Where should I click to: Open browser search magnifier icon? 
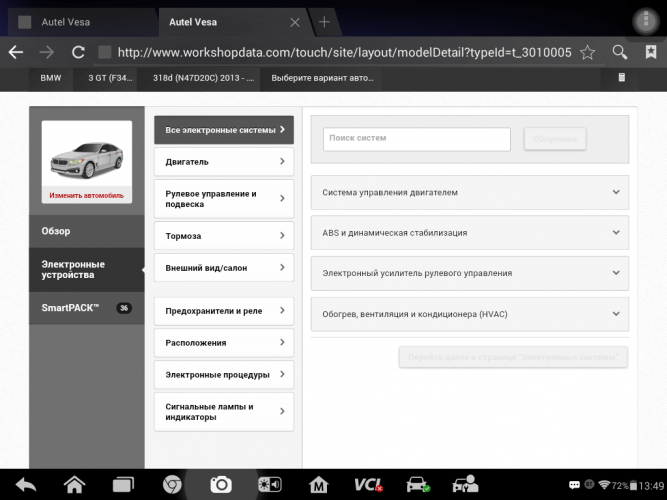(620, 52)
